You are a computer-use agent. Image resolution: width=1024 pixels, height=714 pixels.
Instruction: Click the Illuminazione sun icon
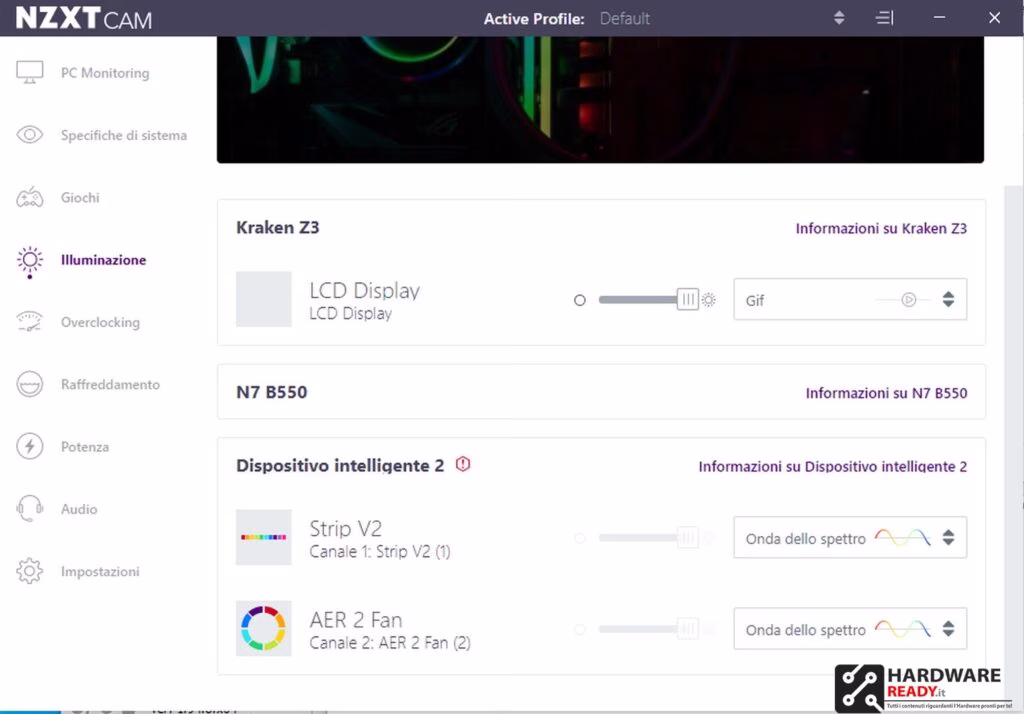(29, 261)
